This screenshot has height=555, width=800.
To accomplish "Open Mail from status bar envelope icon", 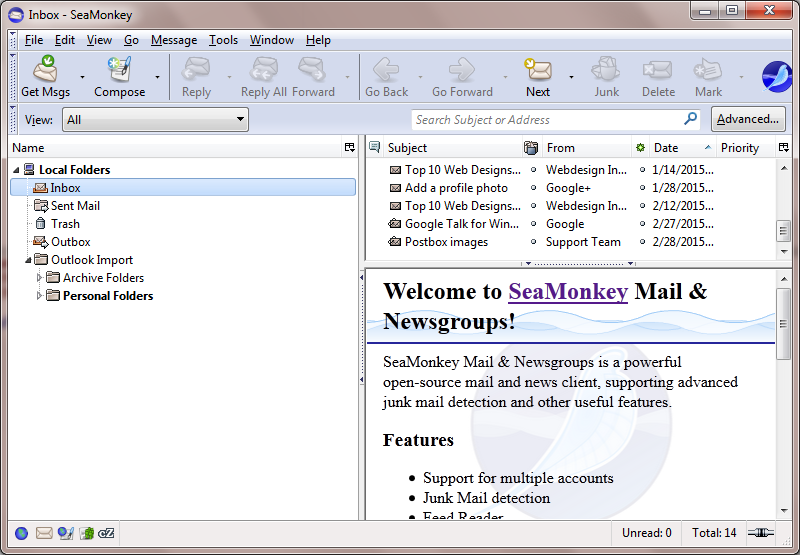I will pyautogui.click(x=44, y=534).
